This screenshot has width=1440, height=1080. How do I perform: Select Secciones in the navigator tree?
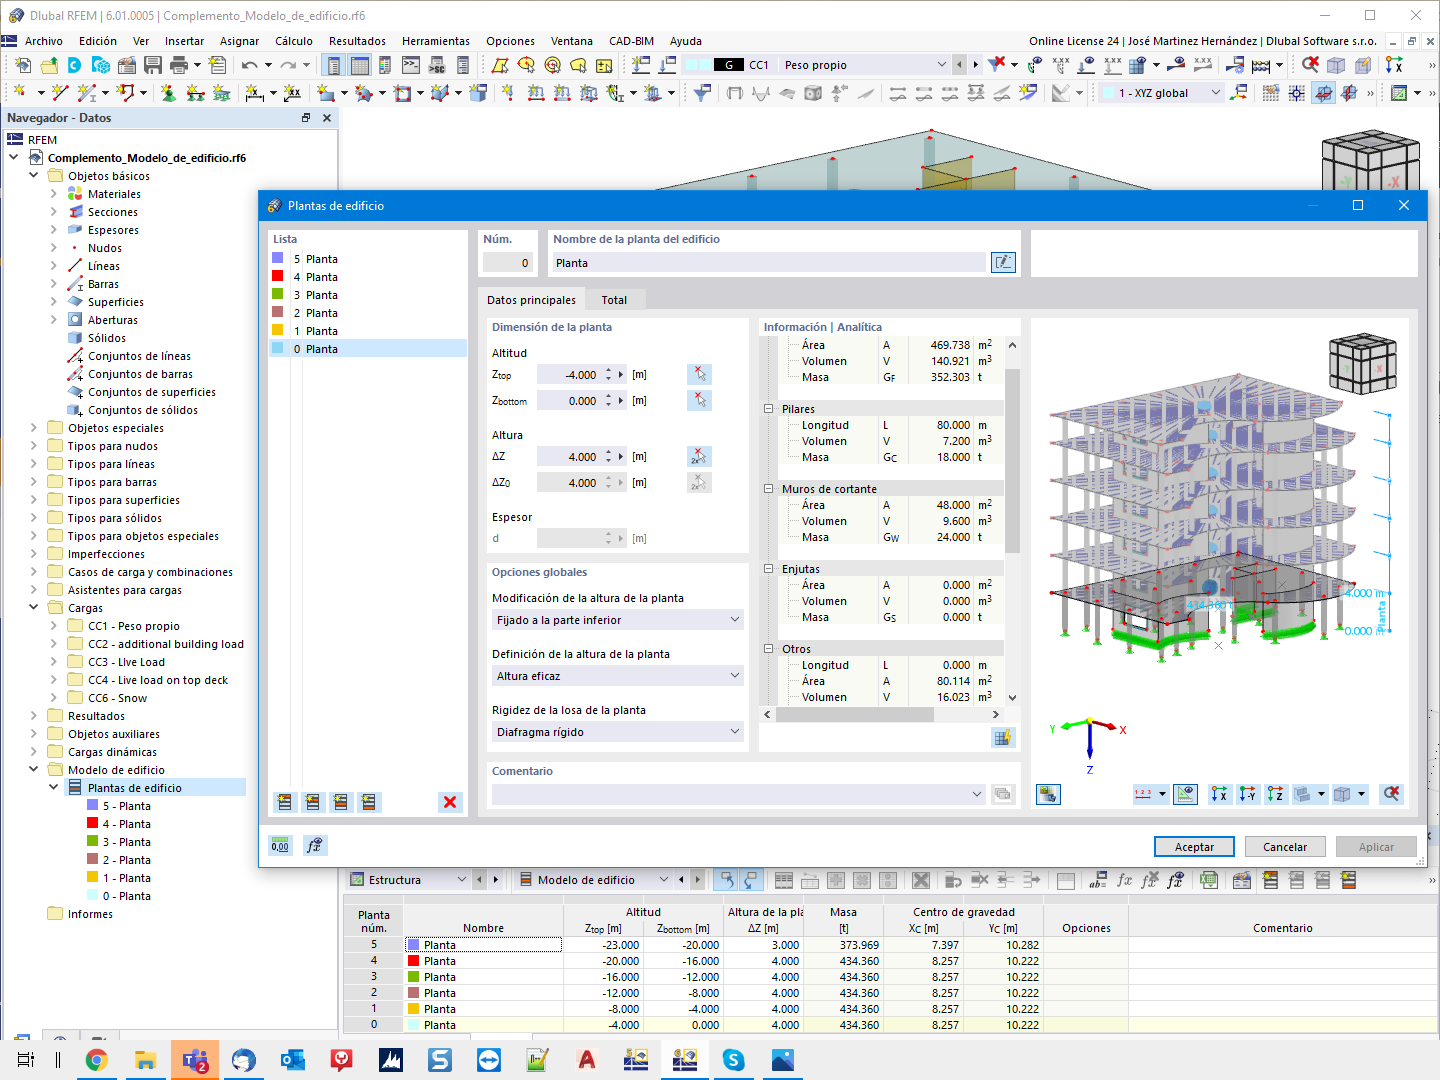click(113, 212)
